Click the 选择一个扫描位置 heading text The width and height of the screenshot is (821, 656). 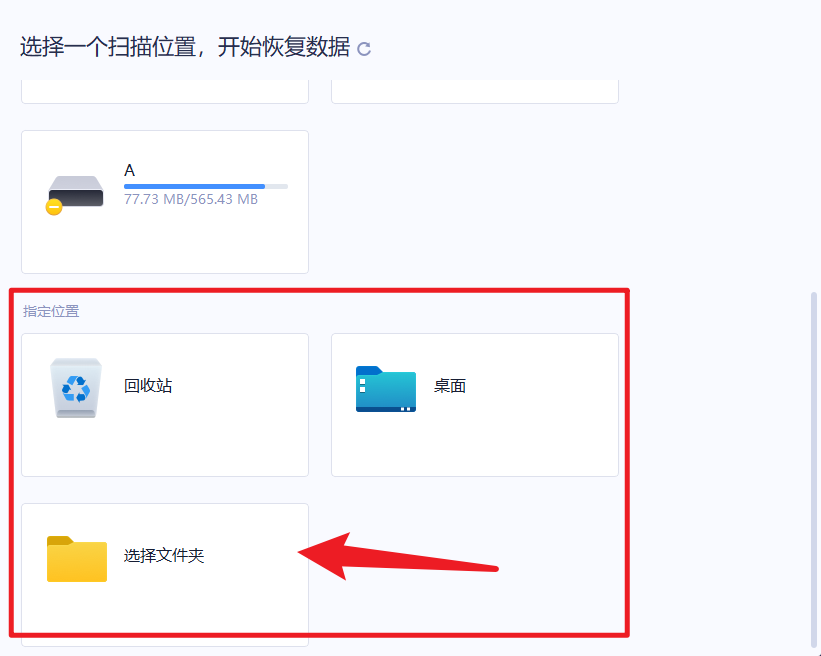185,47
